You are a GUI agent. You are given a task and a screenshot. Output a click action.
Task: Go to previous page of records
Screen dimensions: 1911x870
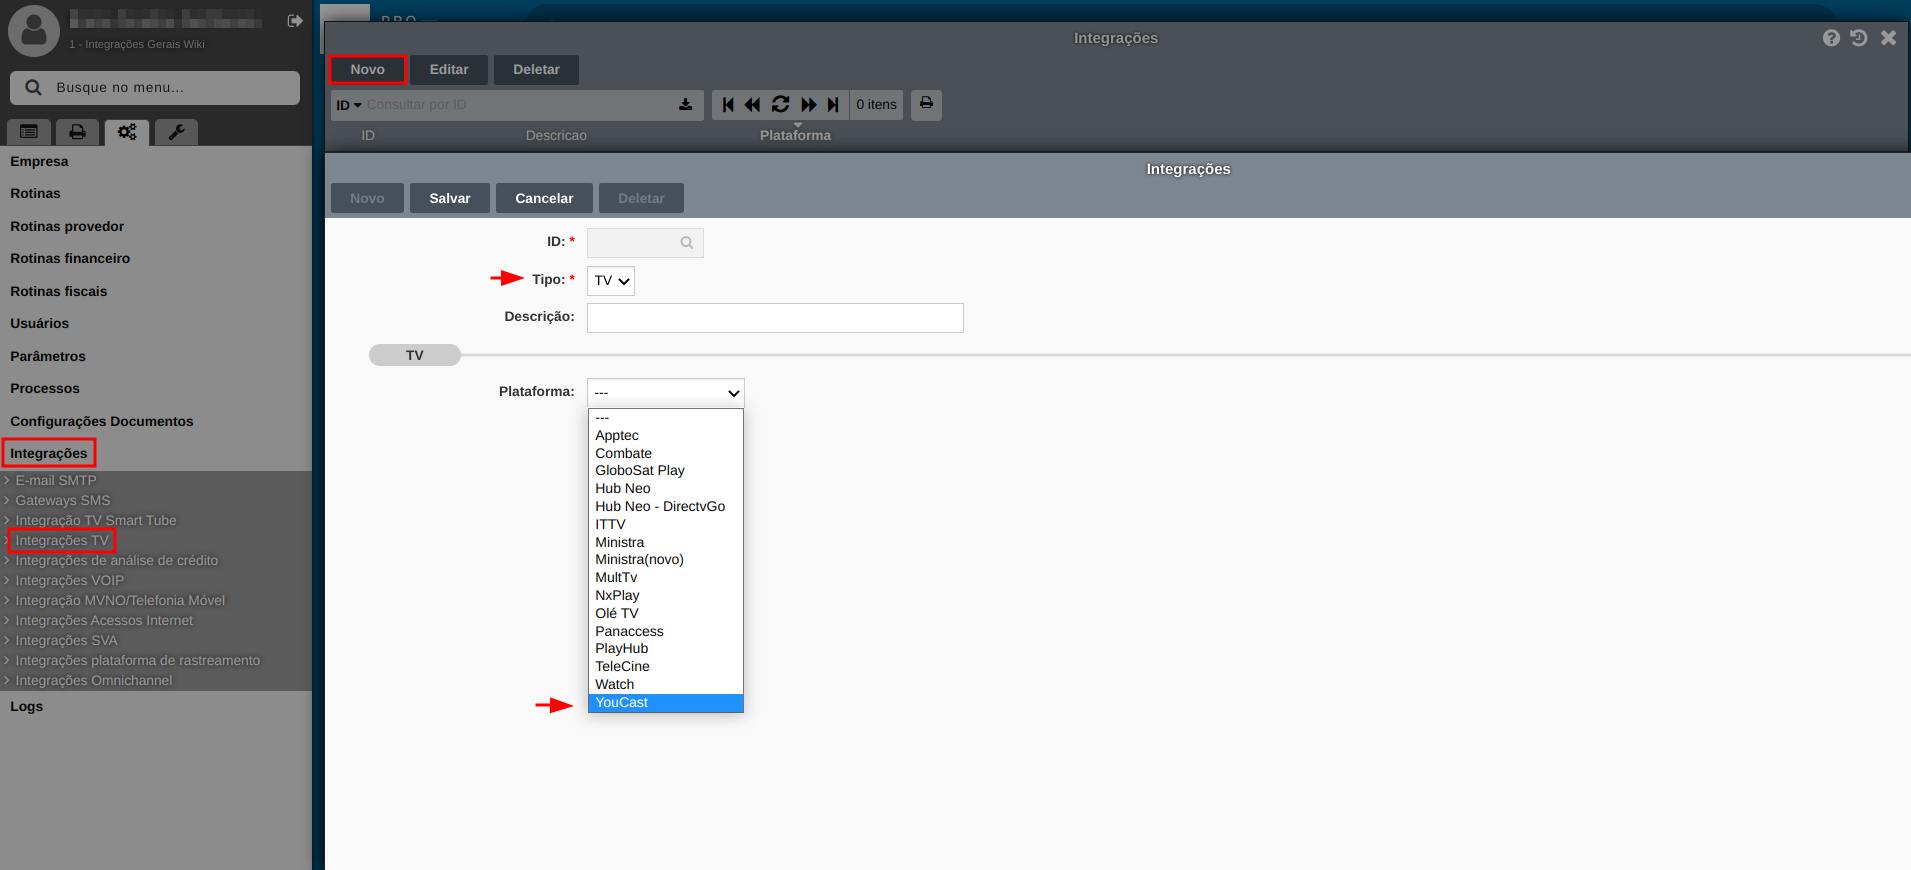[752, 105]
